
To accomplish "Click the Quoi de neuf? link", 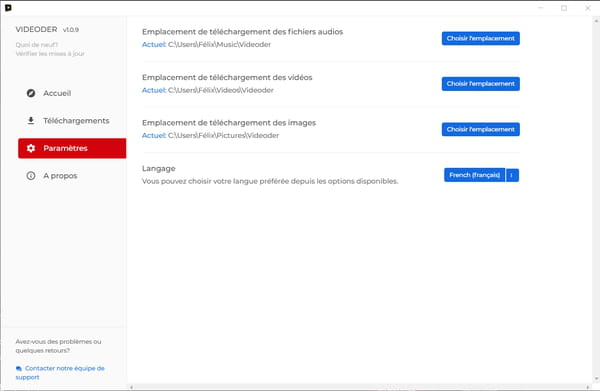I will tap(37, 45).
